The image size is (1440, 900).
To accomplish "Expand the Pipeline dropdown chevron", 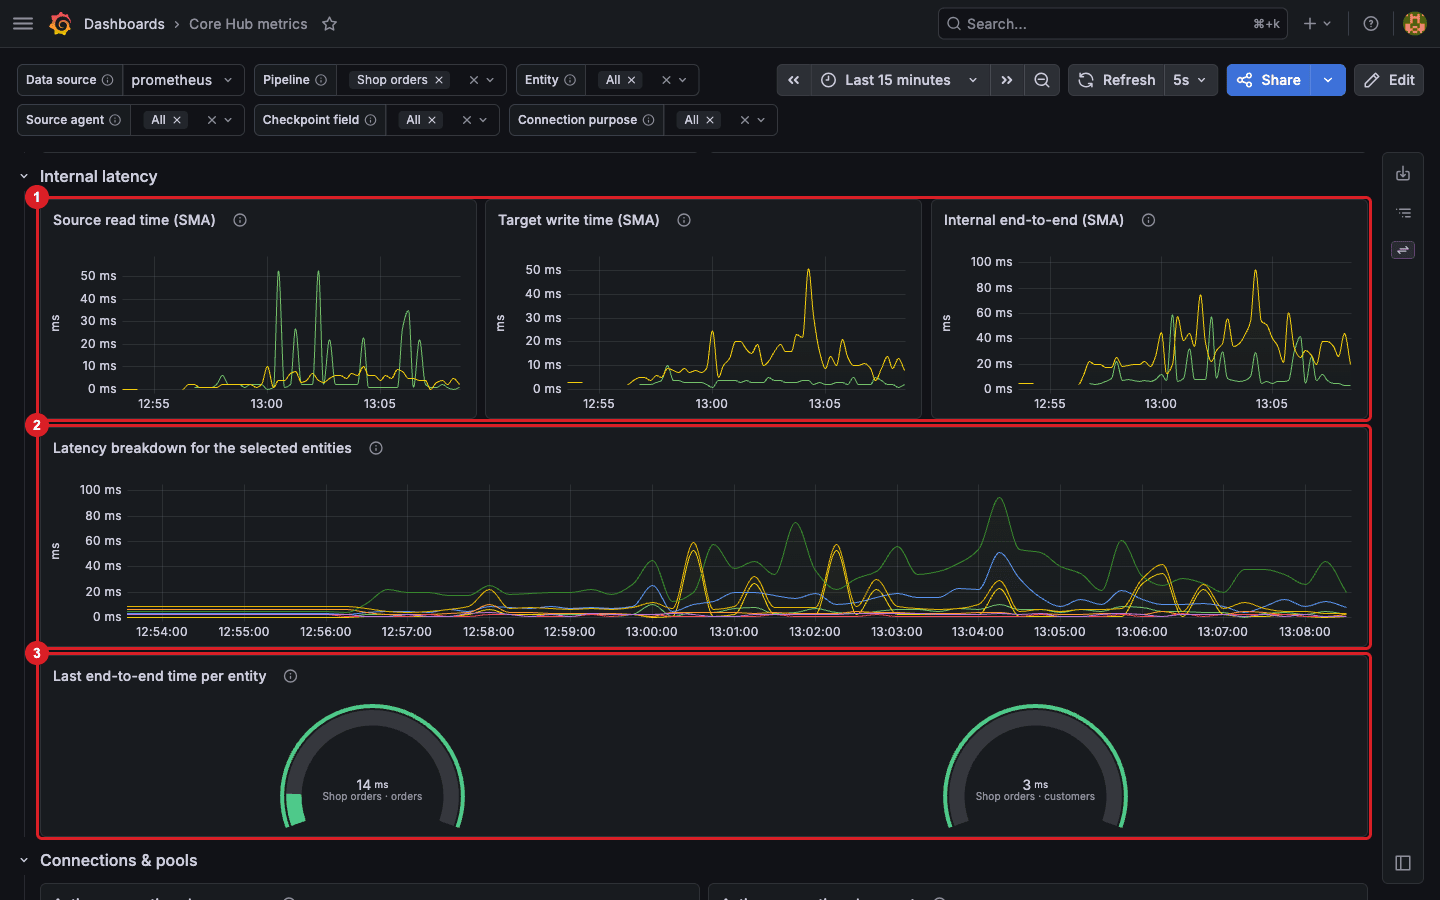I will (491, 80).
